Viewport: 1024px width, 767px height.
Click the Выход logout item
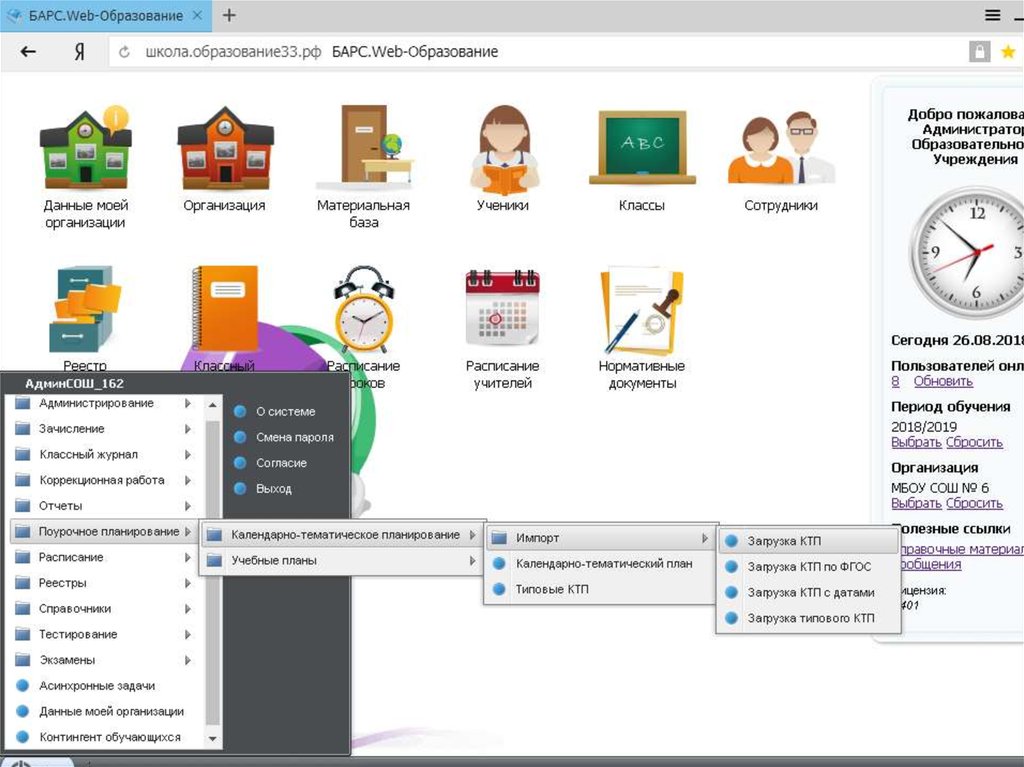(273, 489)
